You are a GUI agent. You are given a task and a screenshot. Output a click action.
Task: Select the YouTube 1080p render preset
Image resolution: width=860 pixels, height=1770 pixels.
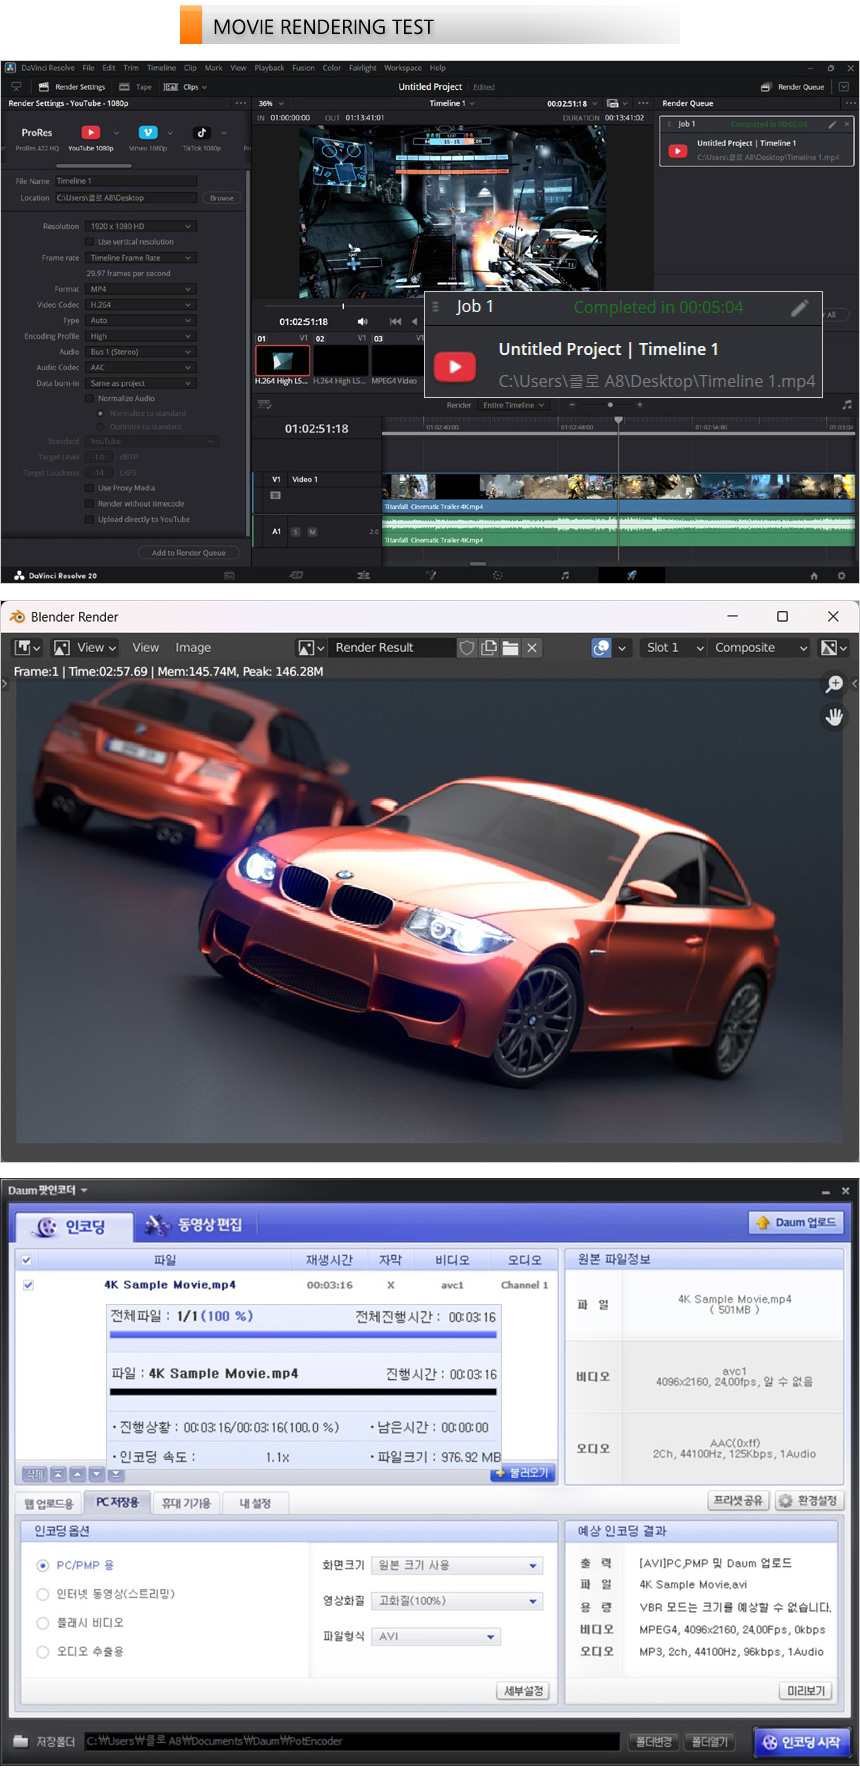coord(90,133)
